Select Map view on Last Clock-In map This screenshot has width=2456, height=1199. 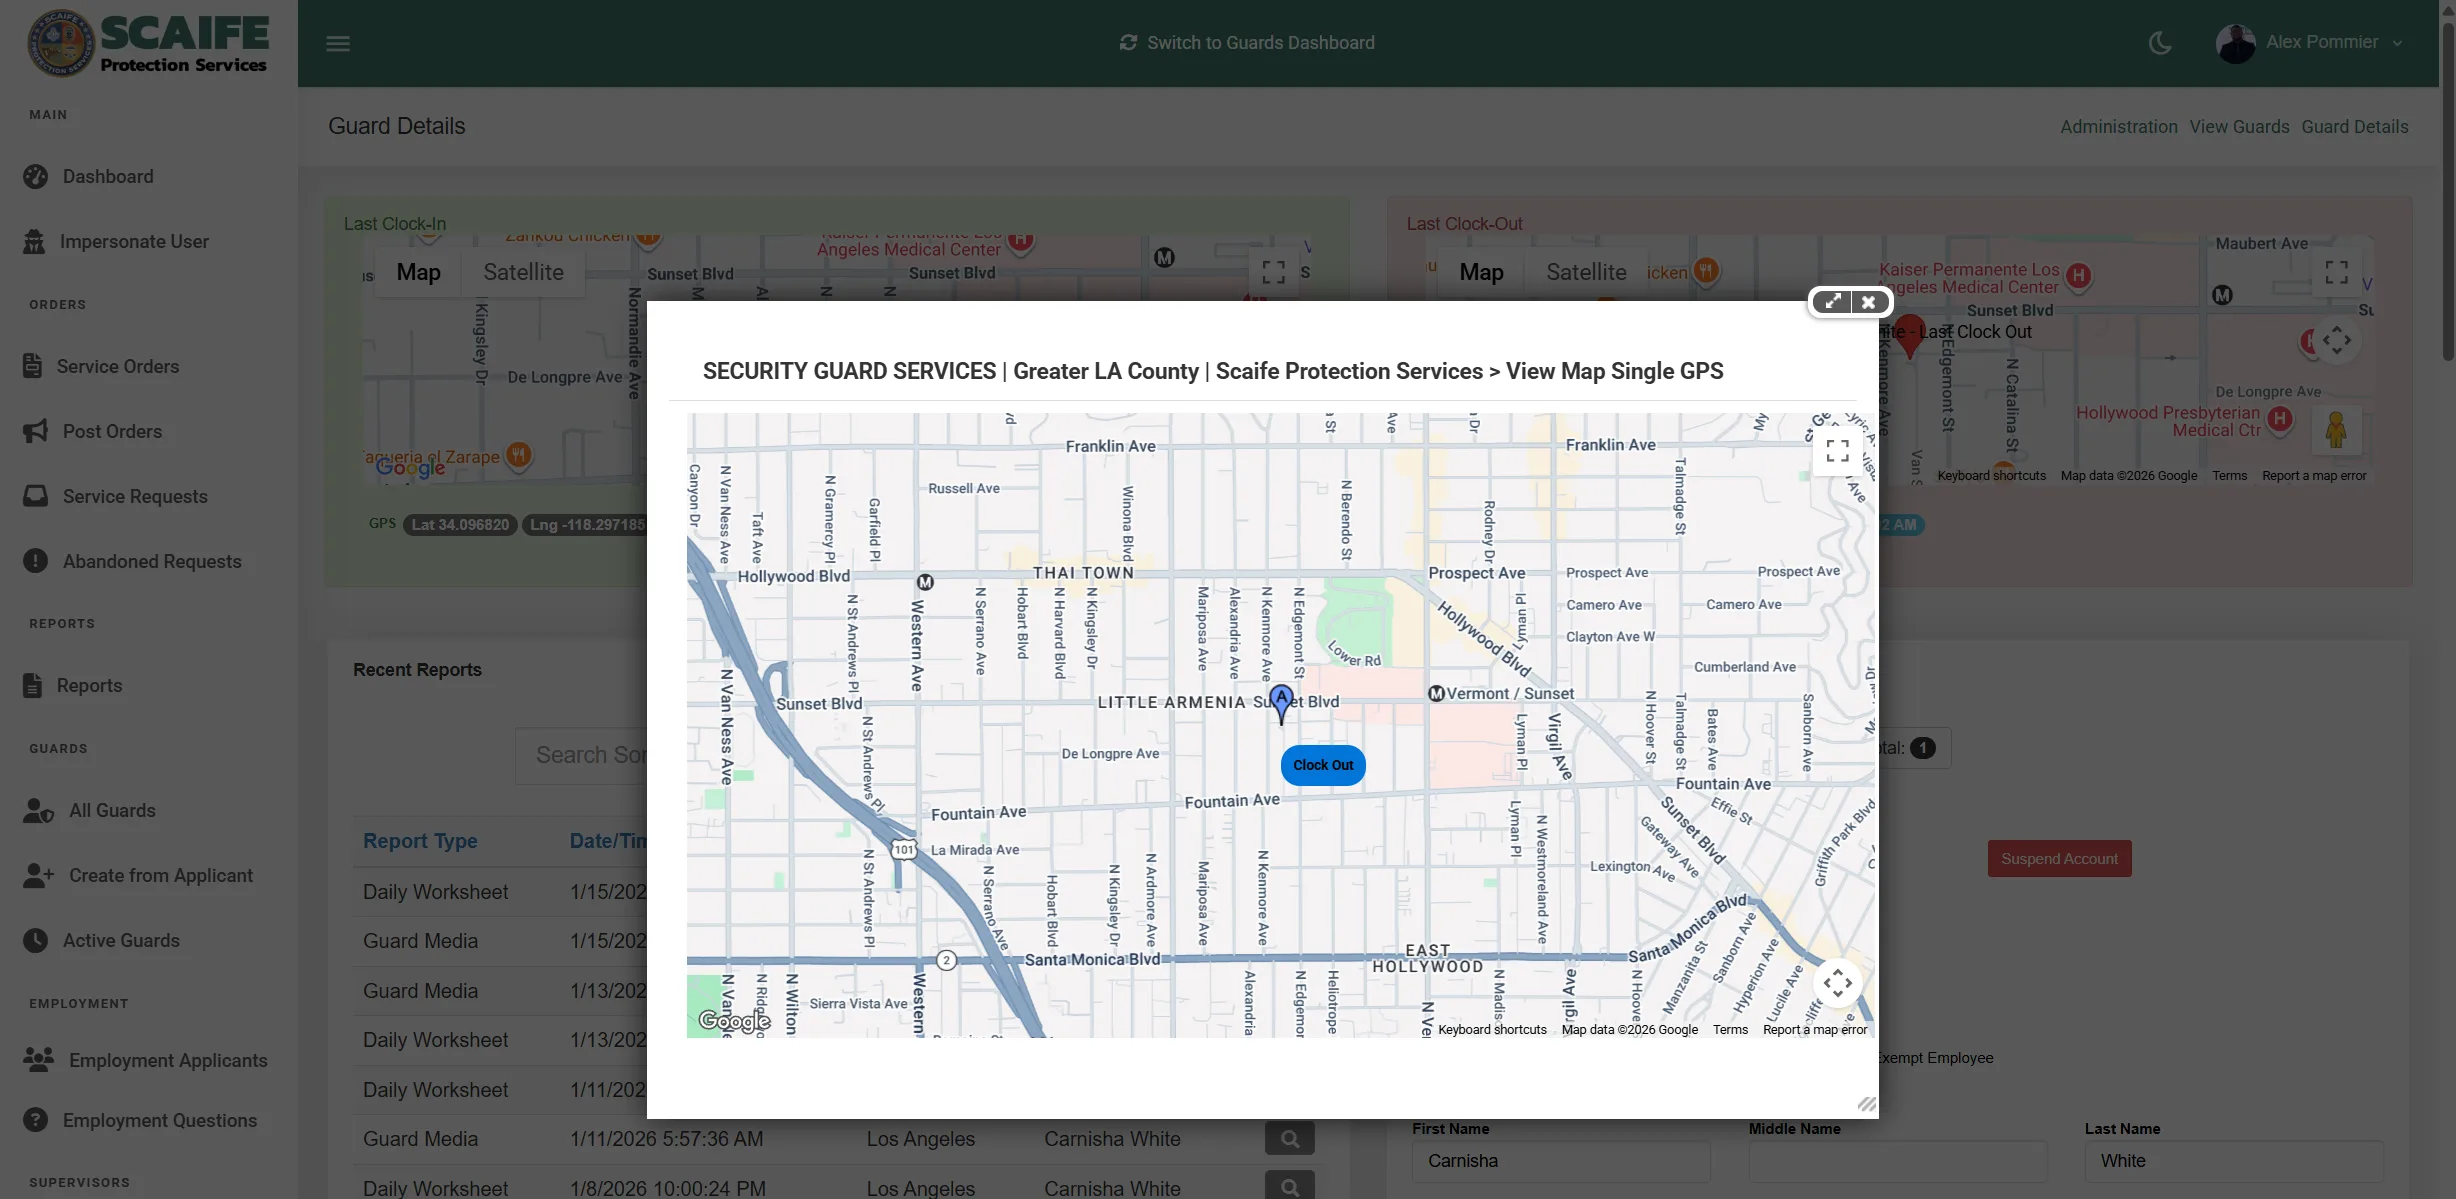coord(418,273)
